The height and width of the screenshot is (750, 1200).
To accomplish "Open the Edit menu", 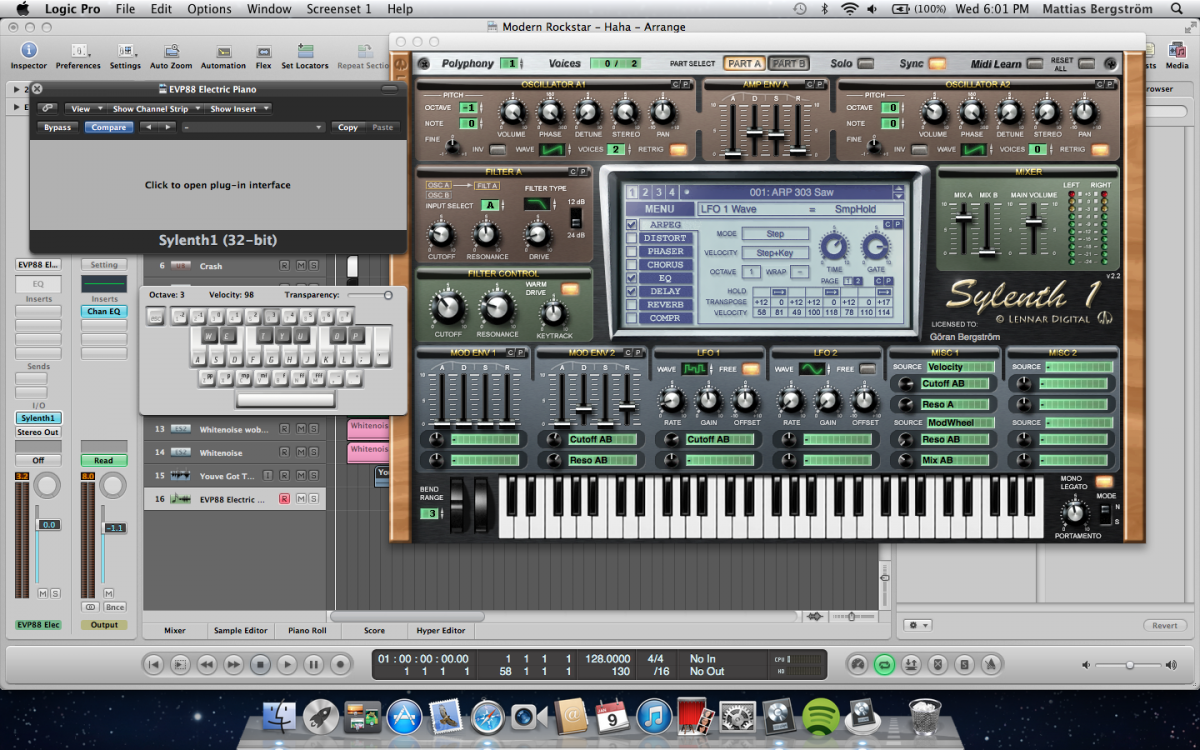I will point(161,9).
